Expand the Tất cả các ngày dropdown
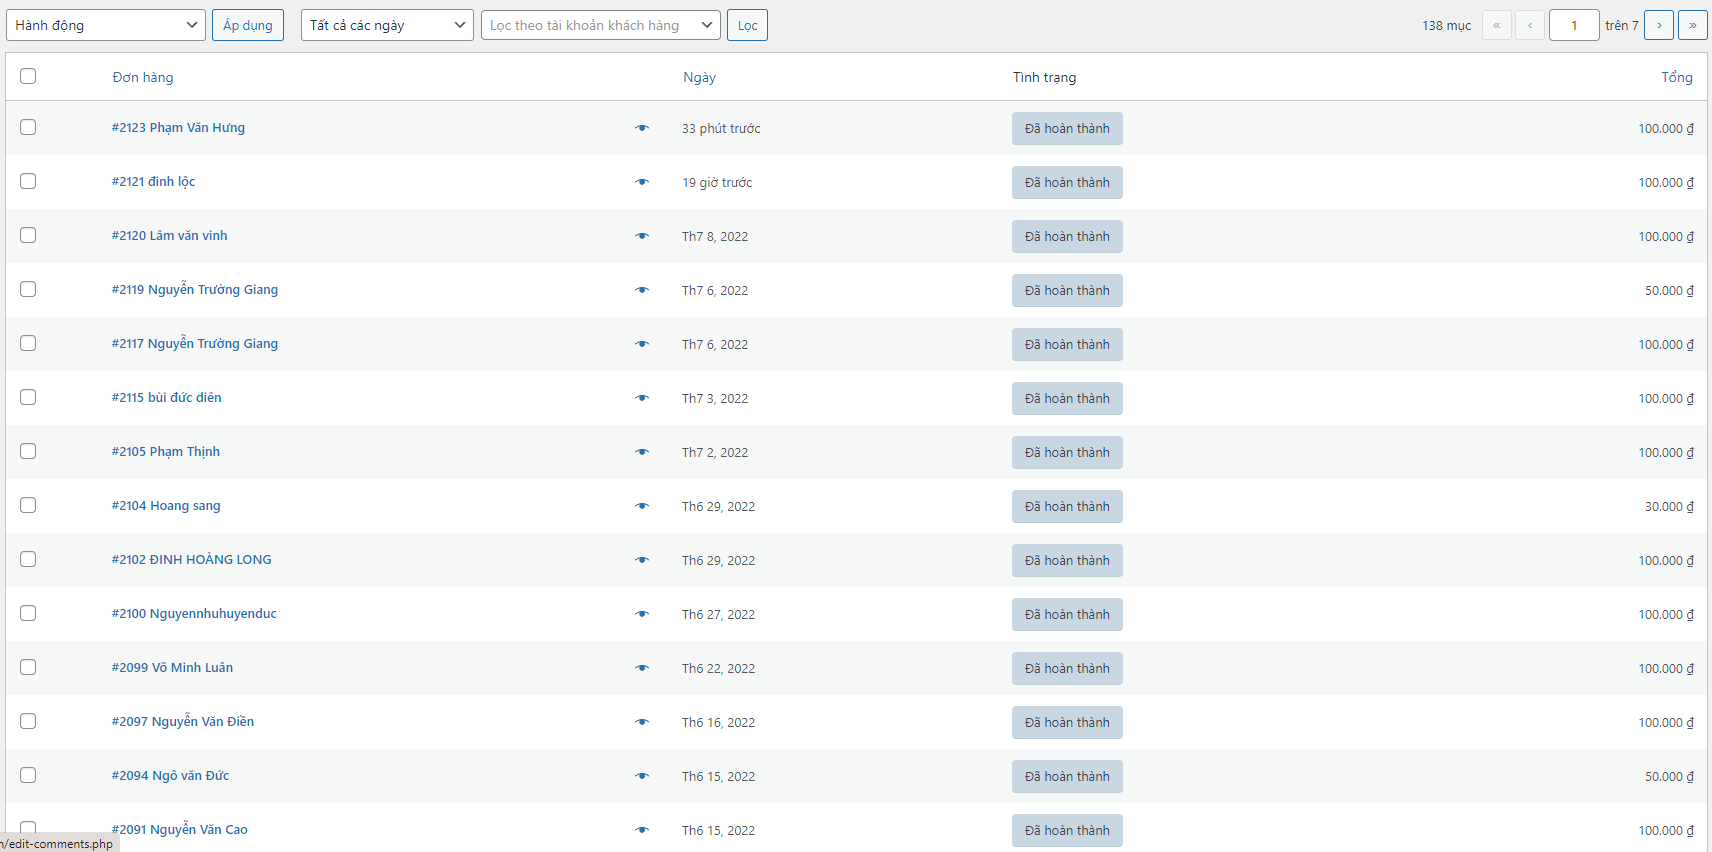 point(387,25)
